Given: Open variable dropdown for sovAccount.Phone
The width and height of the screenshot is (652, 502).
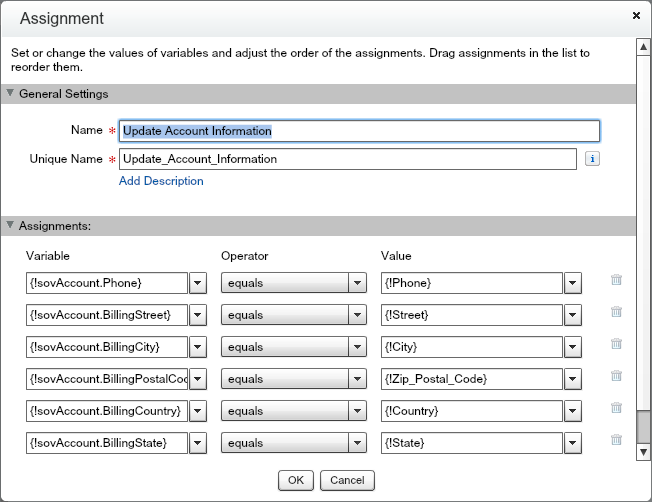Looking at the screenshot, I should [x=198, y=283].
